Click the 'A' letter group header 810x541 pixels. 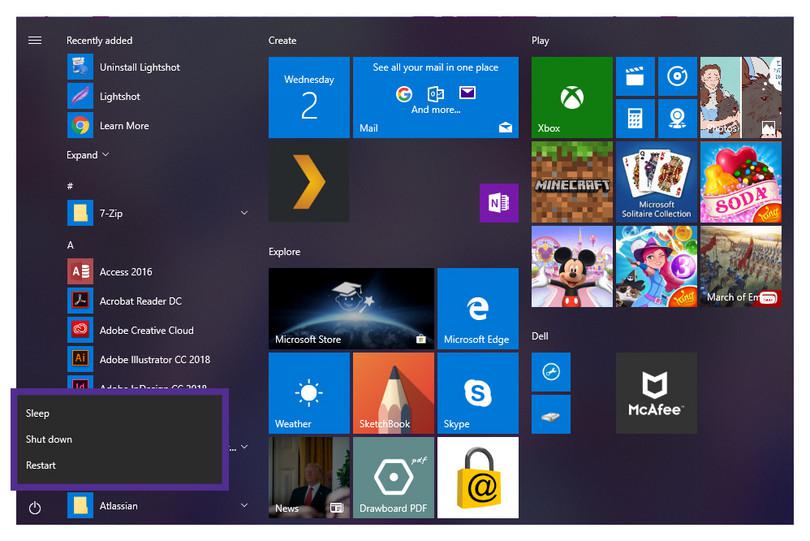point(70,245)
